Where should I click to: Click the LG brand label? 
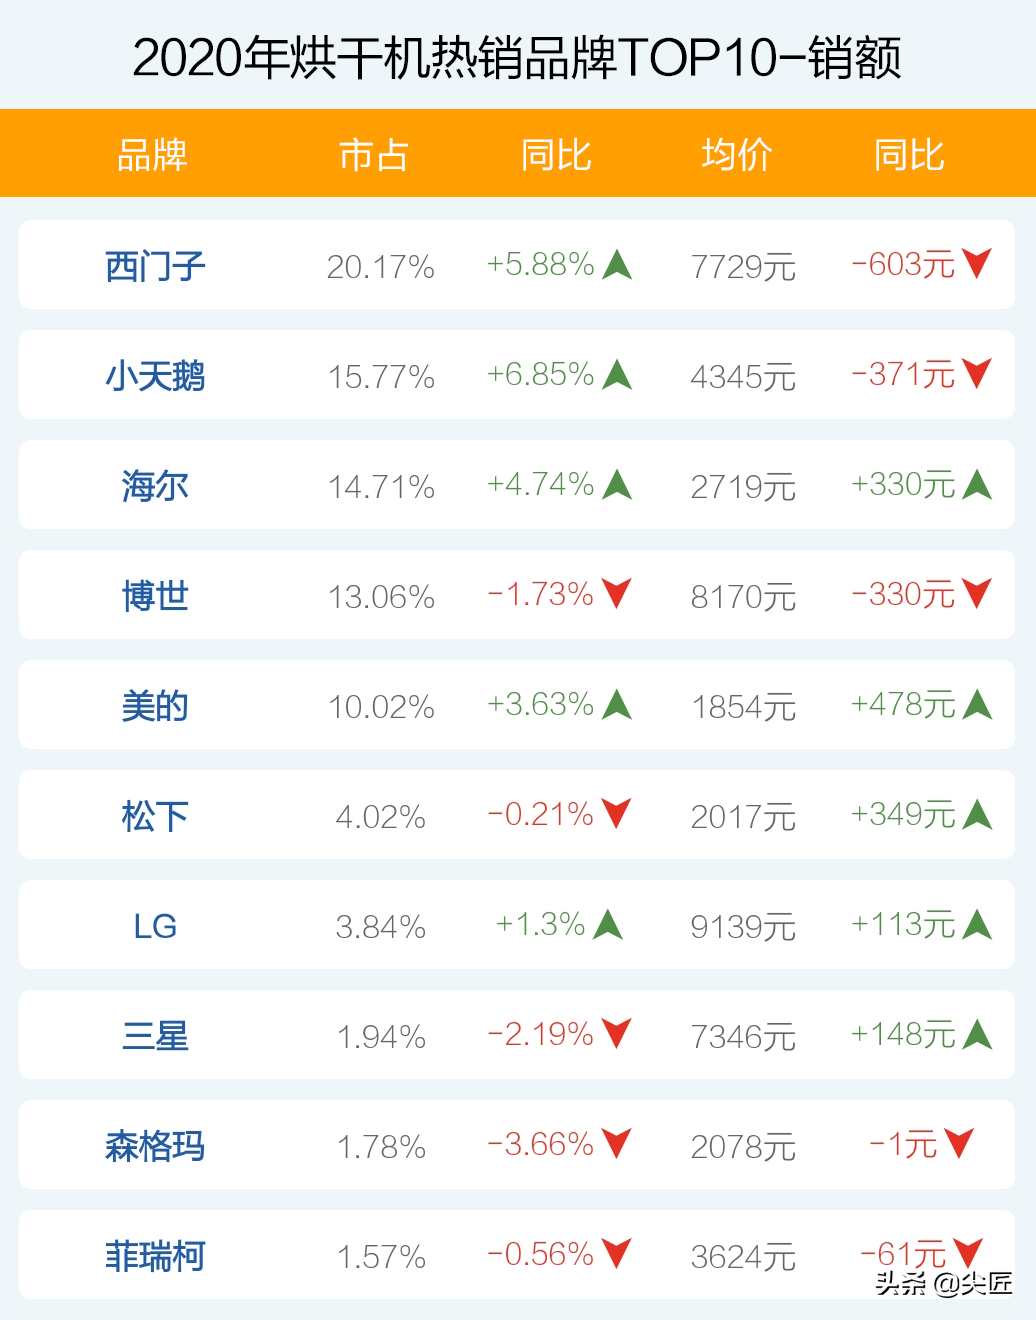(x=155, y=927)
